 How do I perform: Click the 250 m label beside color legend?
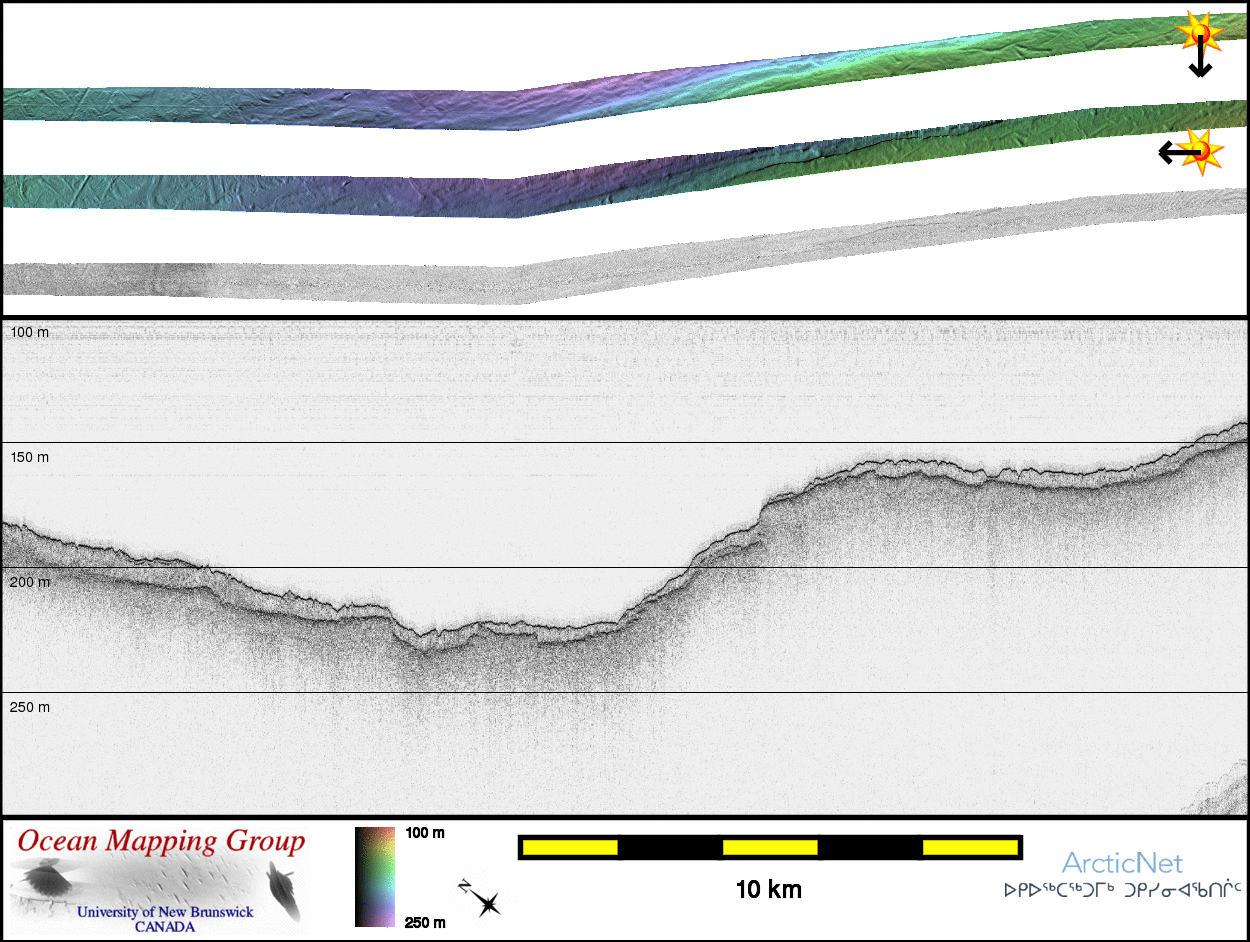click(x=425, y=922)
